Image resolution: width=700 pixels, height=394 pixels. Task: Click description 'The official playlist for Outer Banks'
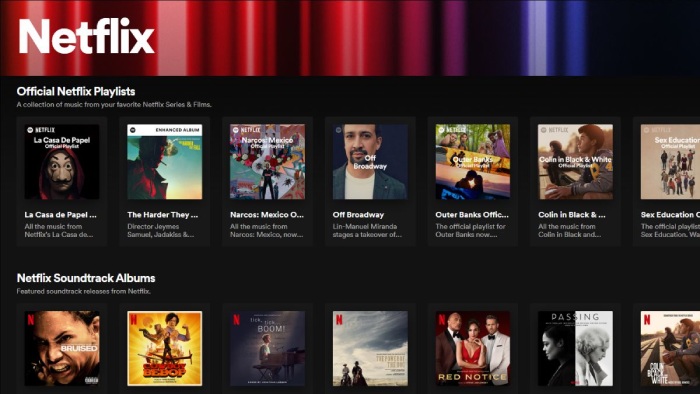tap(471, 230)
